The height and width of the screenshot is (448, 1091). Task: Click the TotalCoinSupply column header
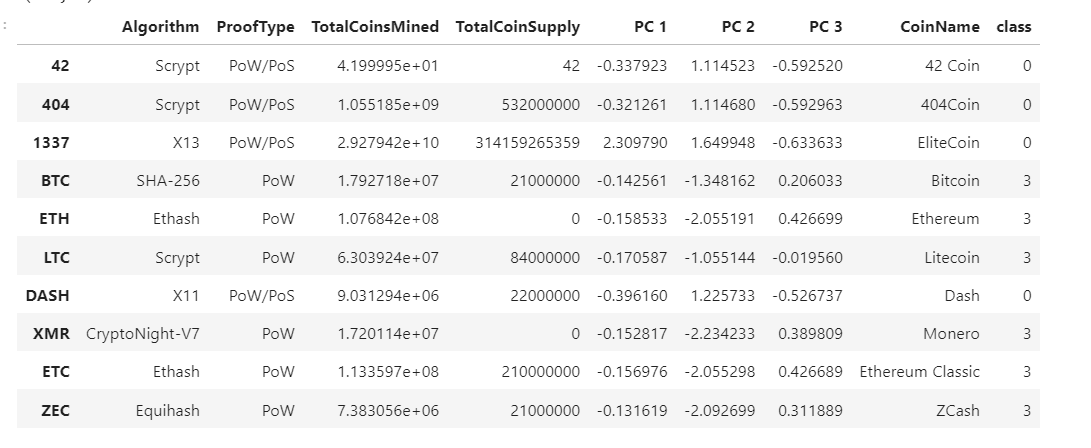click(x=518, y=27)
